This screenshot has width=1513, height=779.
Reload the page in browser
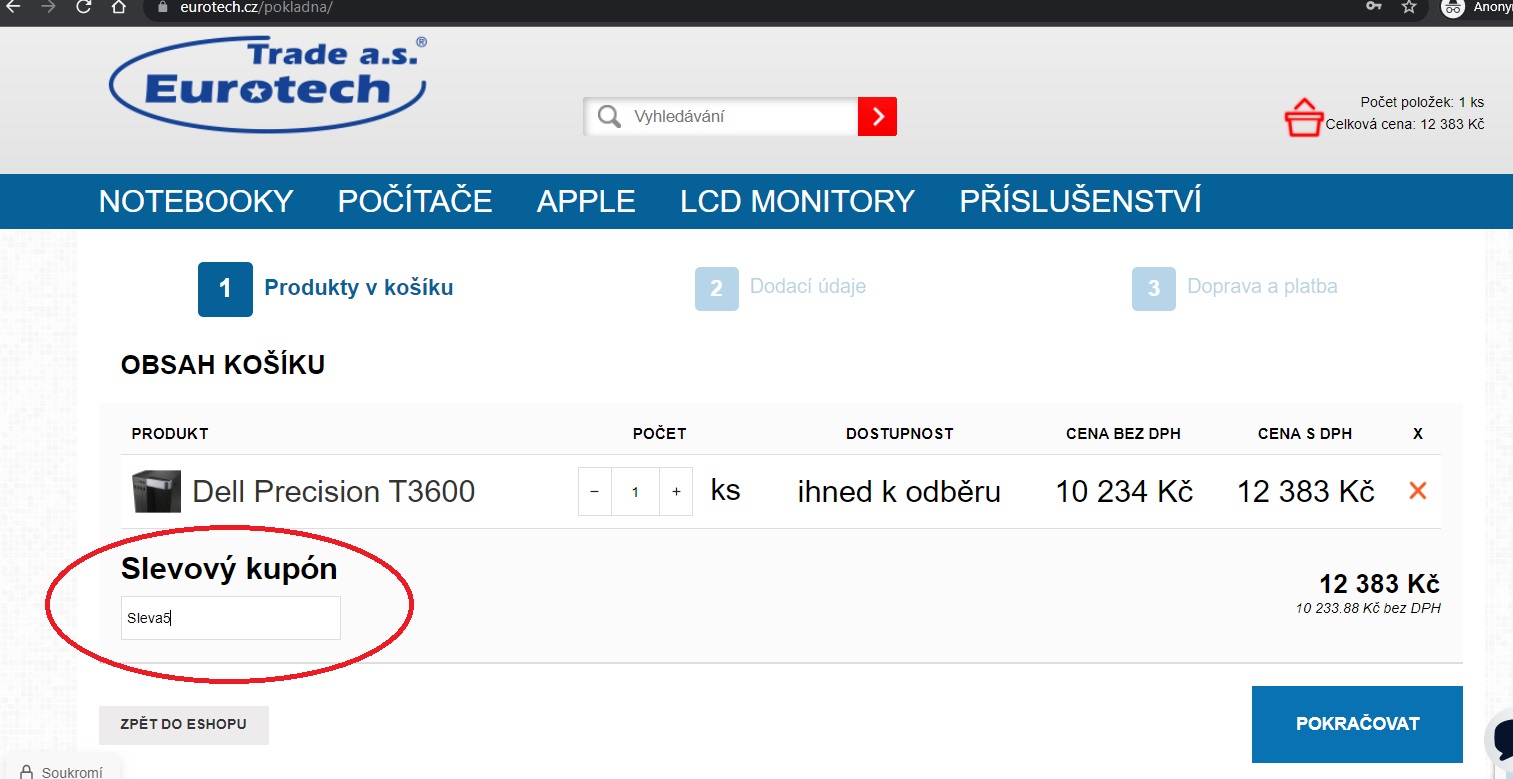84,7
